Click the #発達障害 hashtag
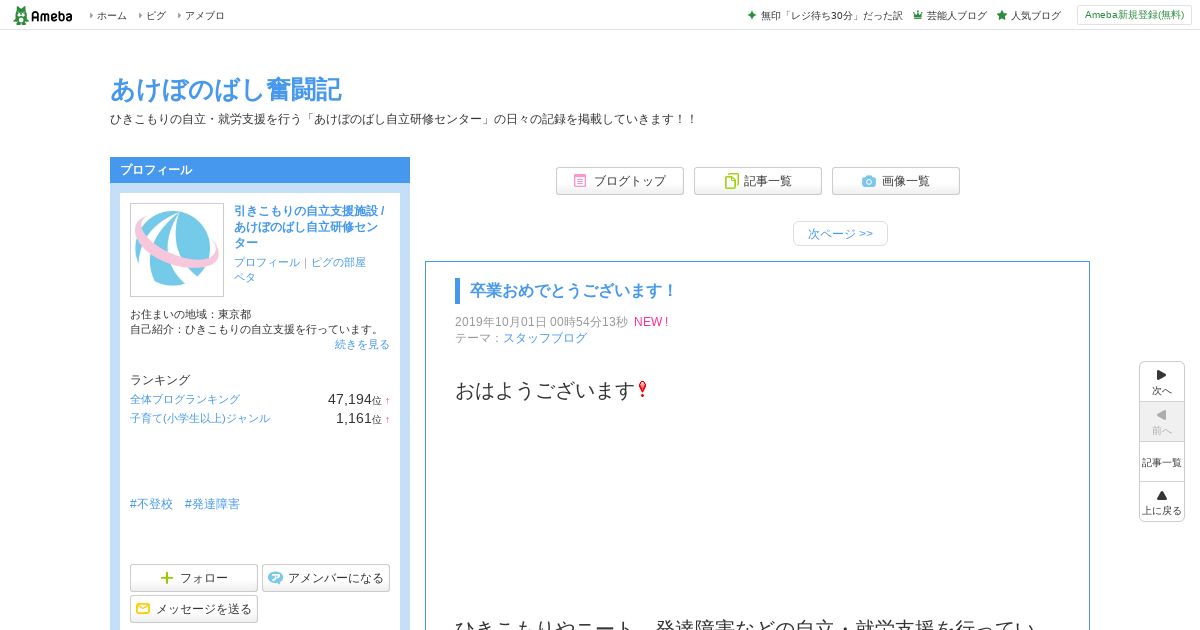The image size is (1200, 630). pyautogui.click(x=212, y=504)
